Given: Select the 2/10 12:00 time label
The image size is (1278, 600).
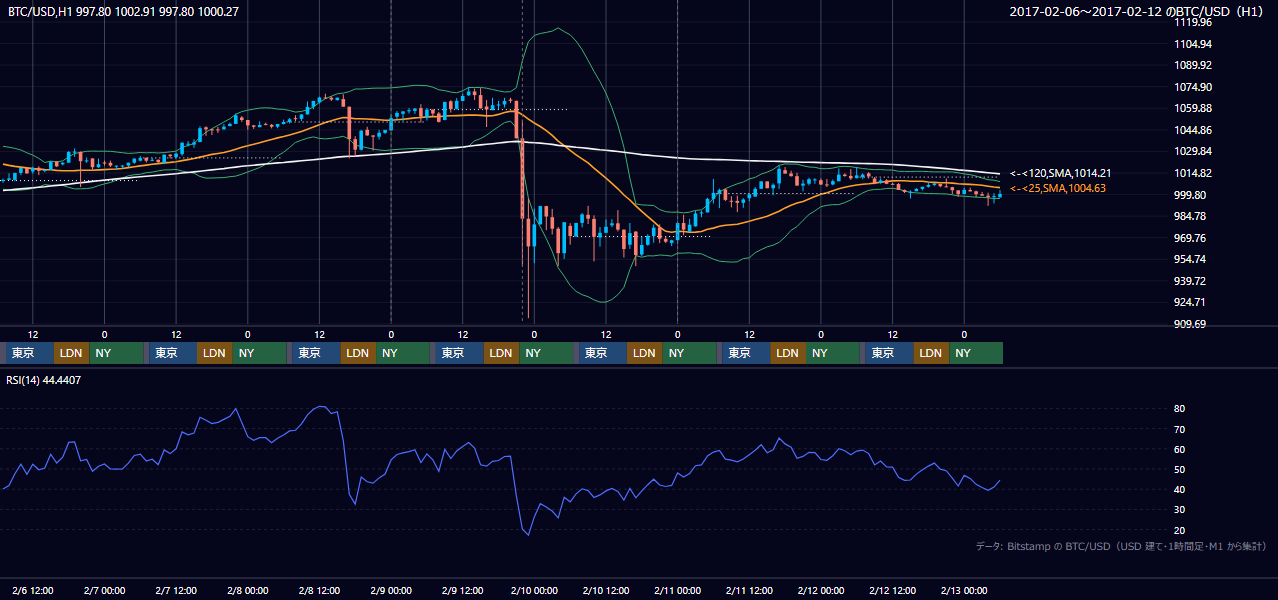Looking at the screenshot, I should click(606, 590).
